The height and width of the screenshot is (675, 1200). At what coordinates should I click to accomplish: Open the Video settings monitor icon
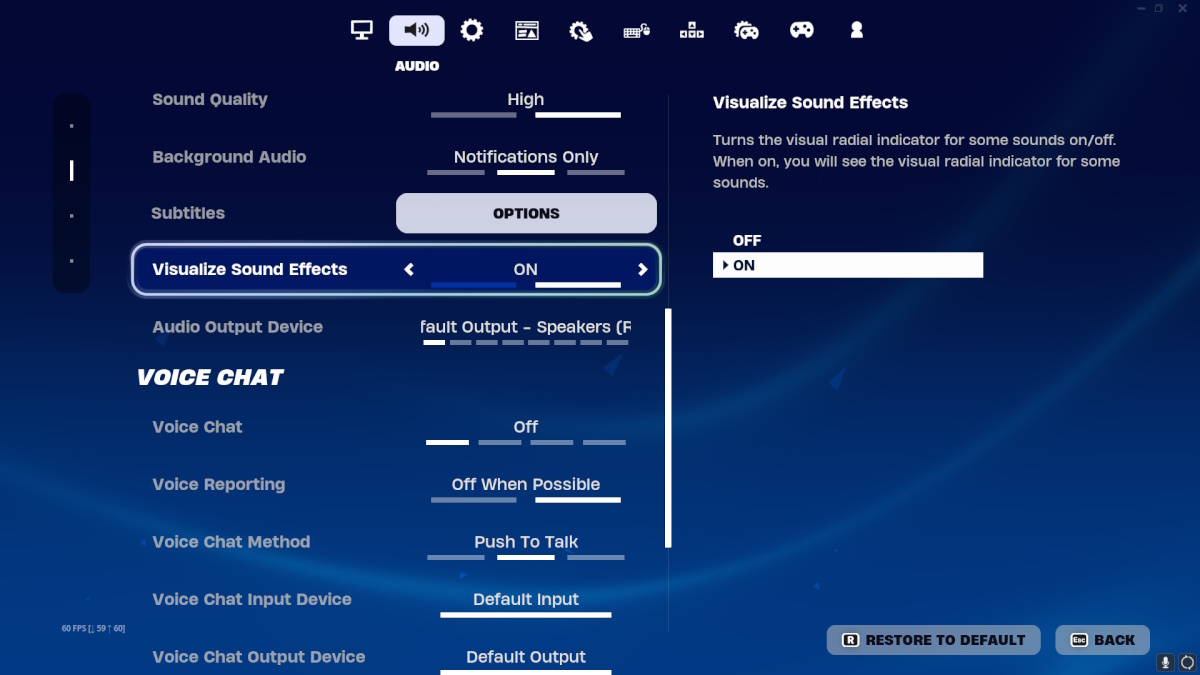click(x=362, y=30)
